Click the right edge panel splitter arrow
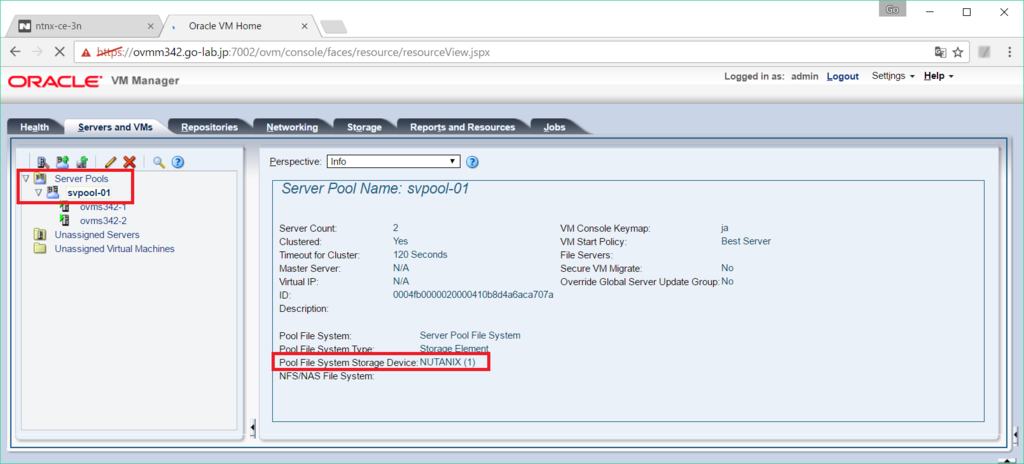 coord(1014,434)
